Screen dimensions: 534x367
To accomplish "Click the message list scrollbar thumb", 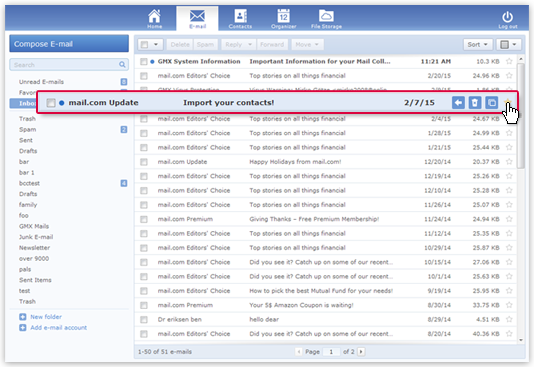I will coord(521,116).
